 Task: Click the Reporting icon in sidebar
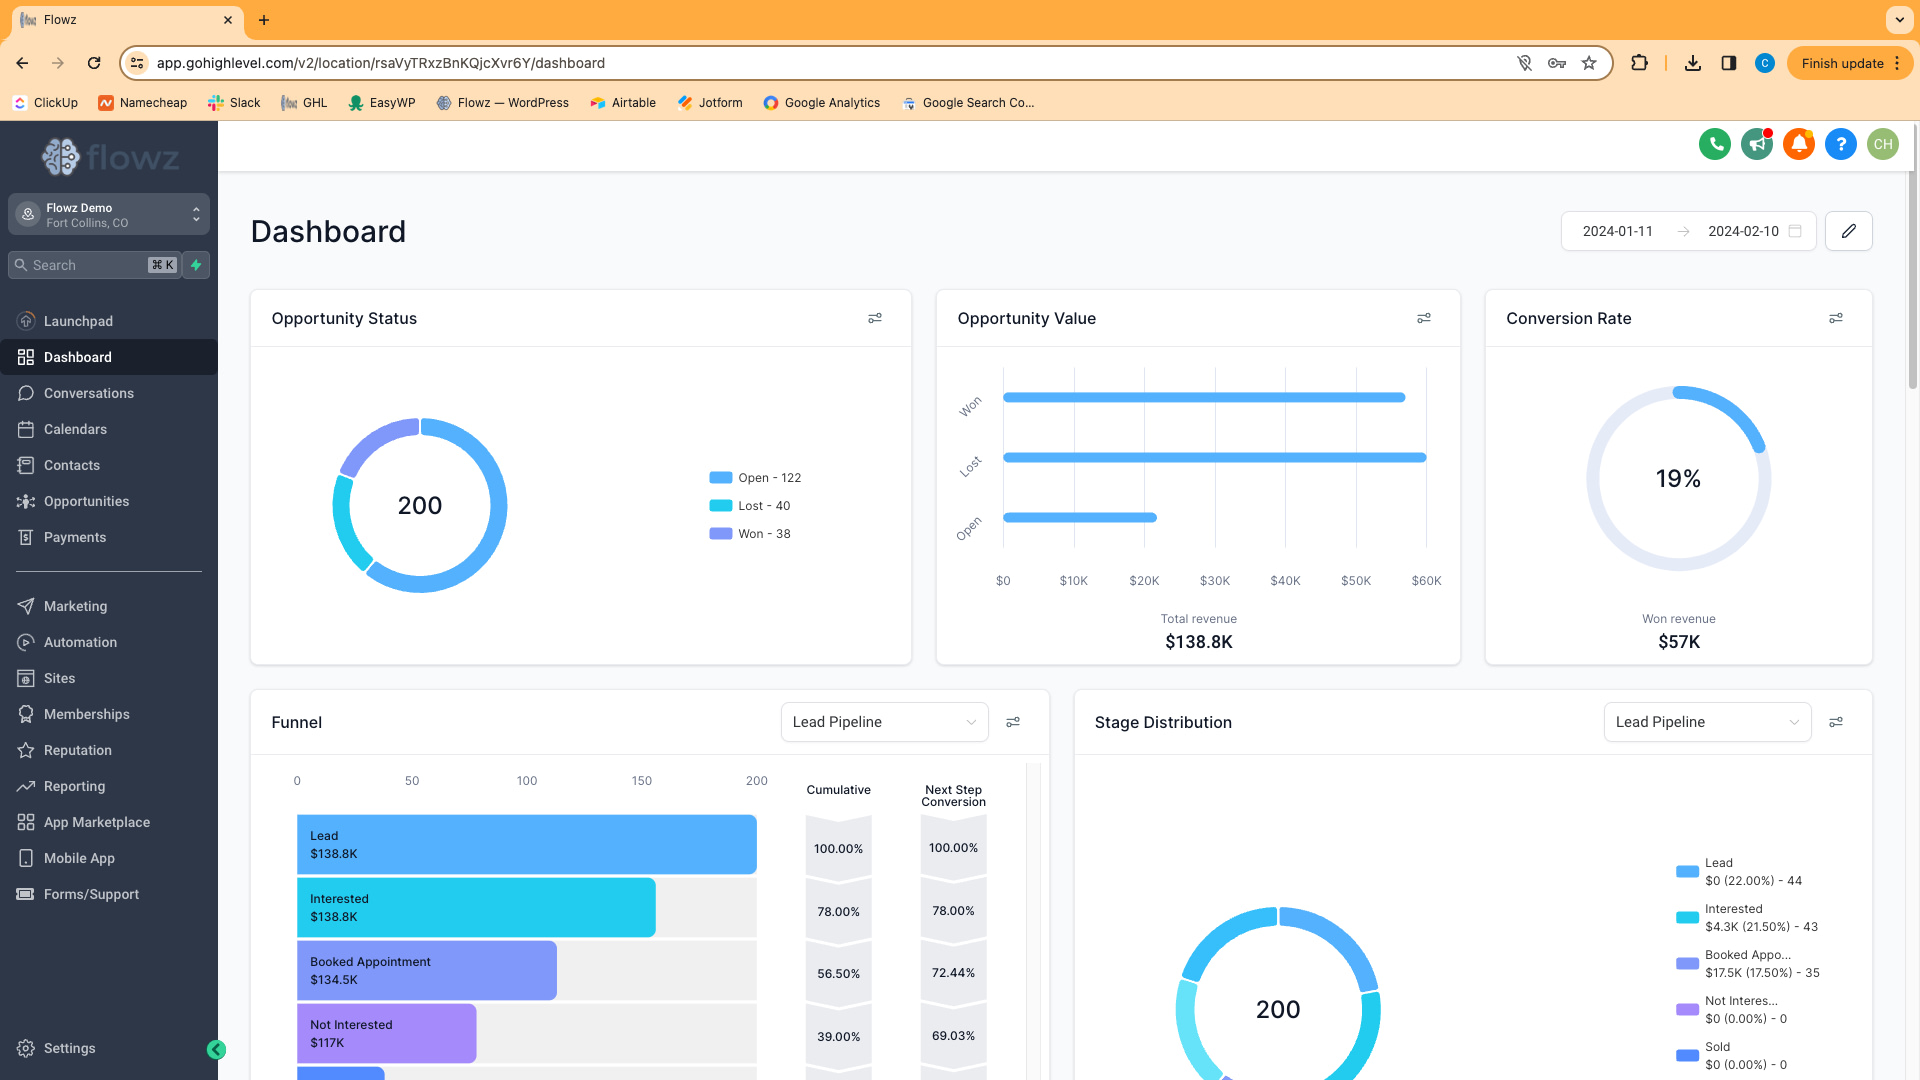pos(25,786)
